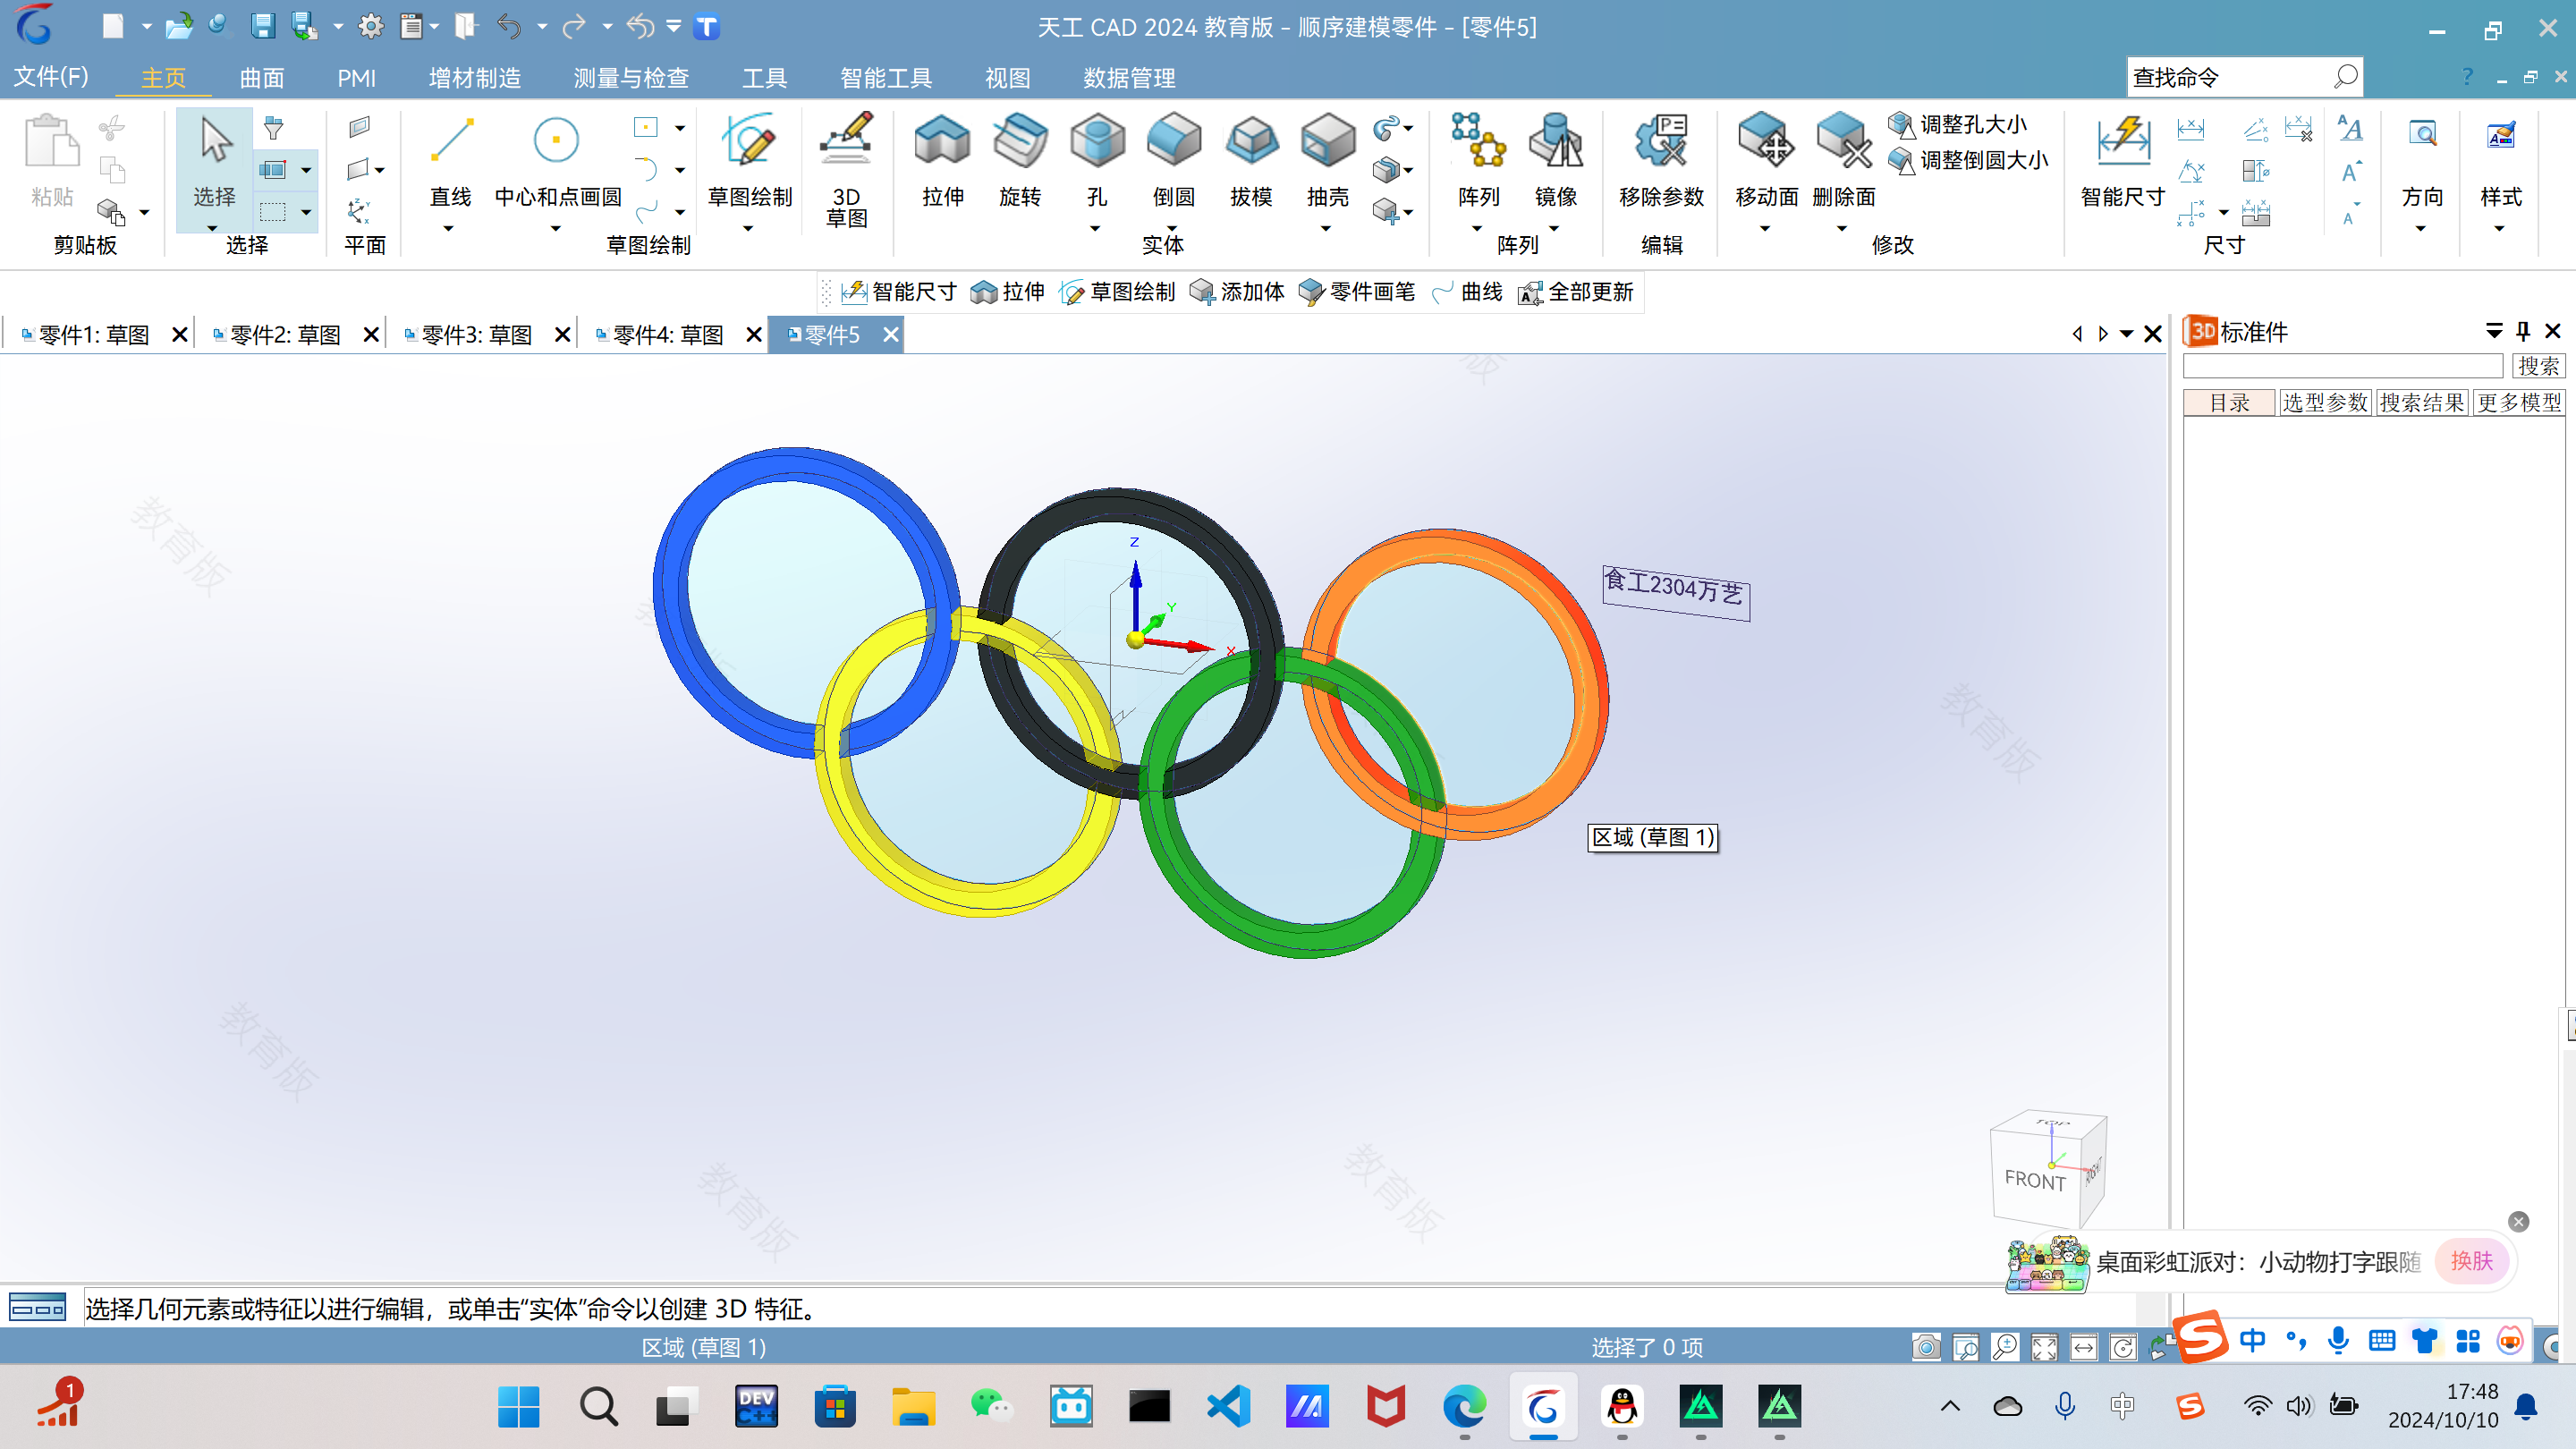This screenshot has width=2576, height=1449.
Task: Open Visual Studio Code from taskbar
Action: coord(1228,1406)
